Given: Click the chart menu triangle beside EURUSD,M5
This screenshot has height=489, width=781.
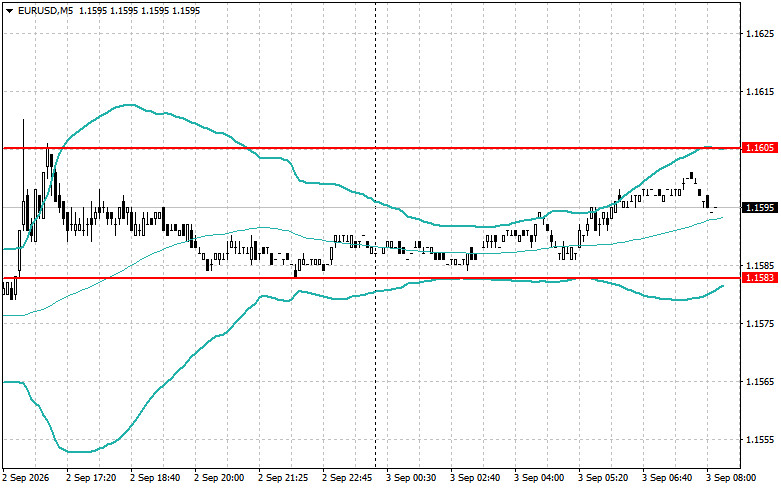Looking at the screenshot, I should click(x=10, y=10).
